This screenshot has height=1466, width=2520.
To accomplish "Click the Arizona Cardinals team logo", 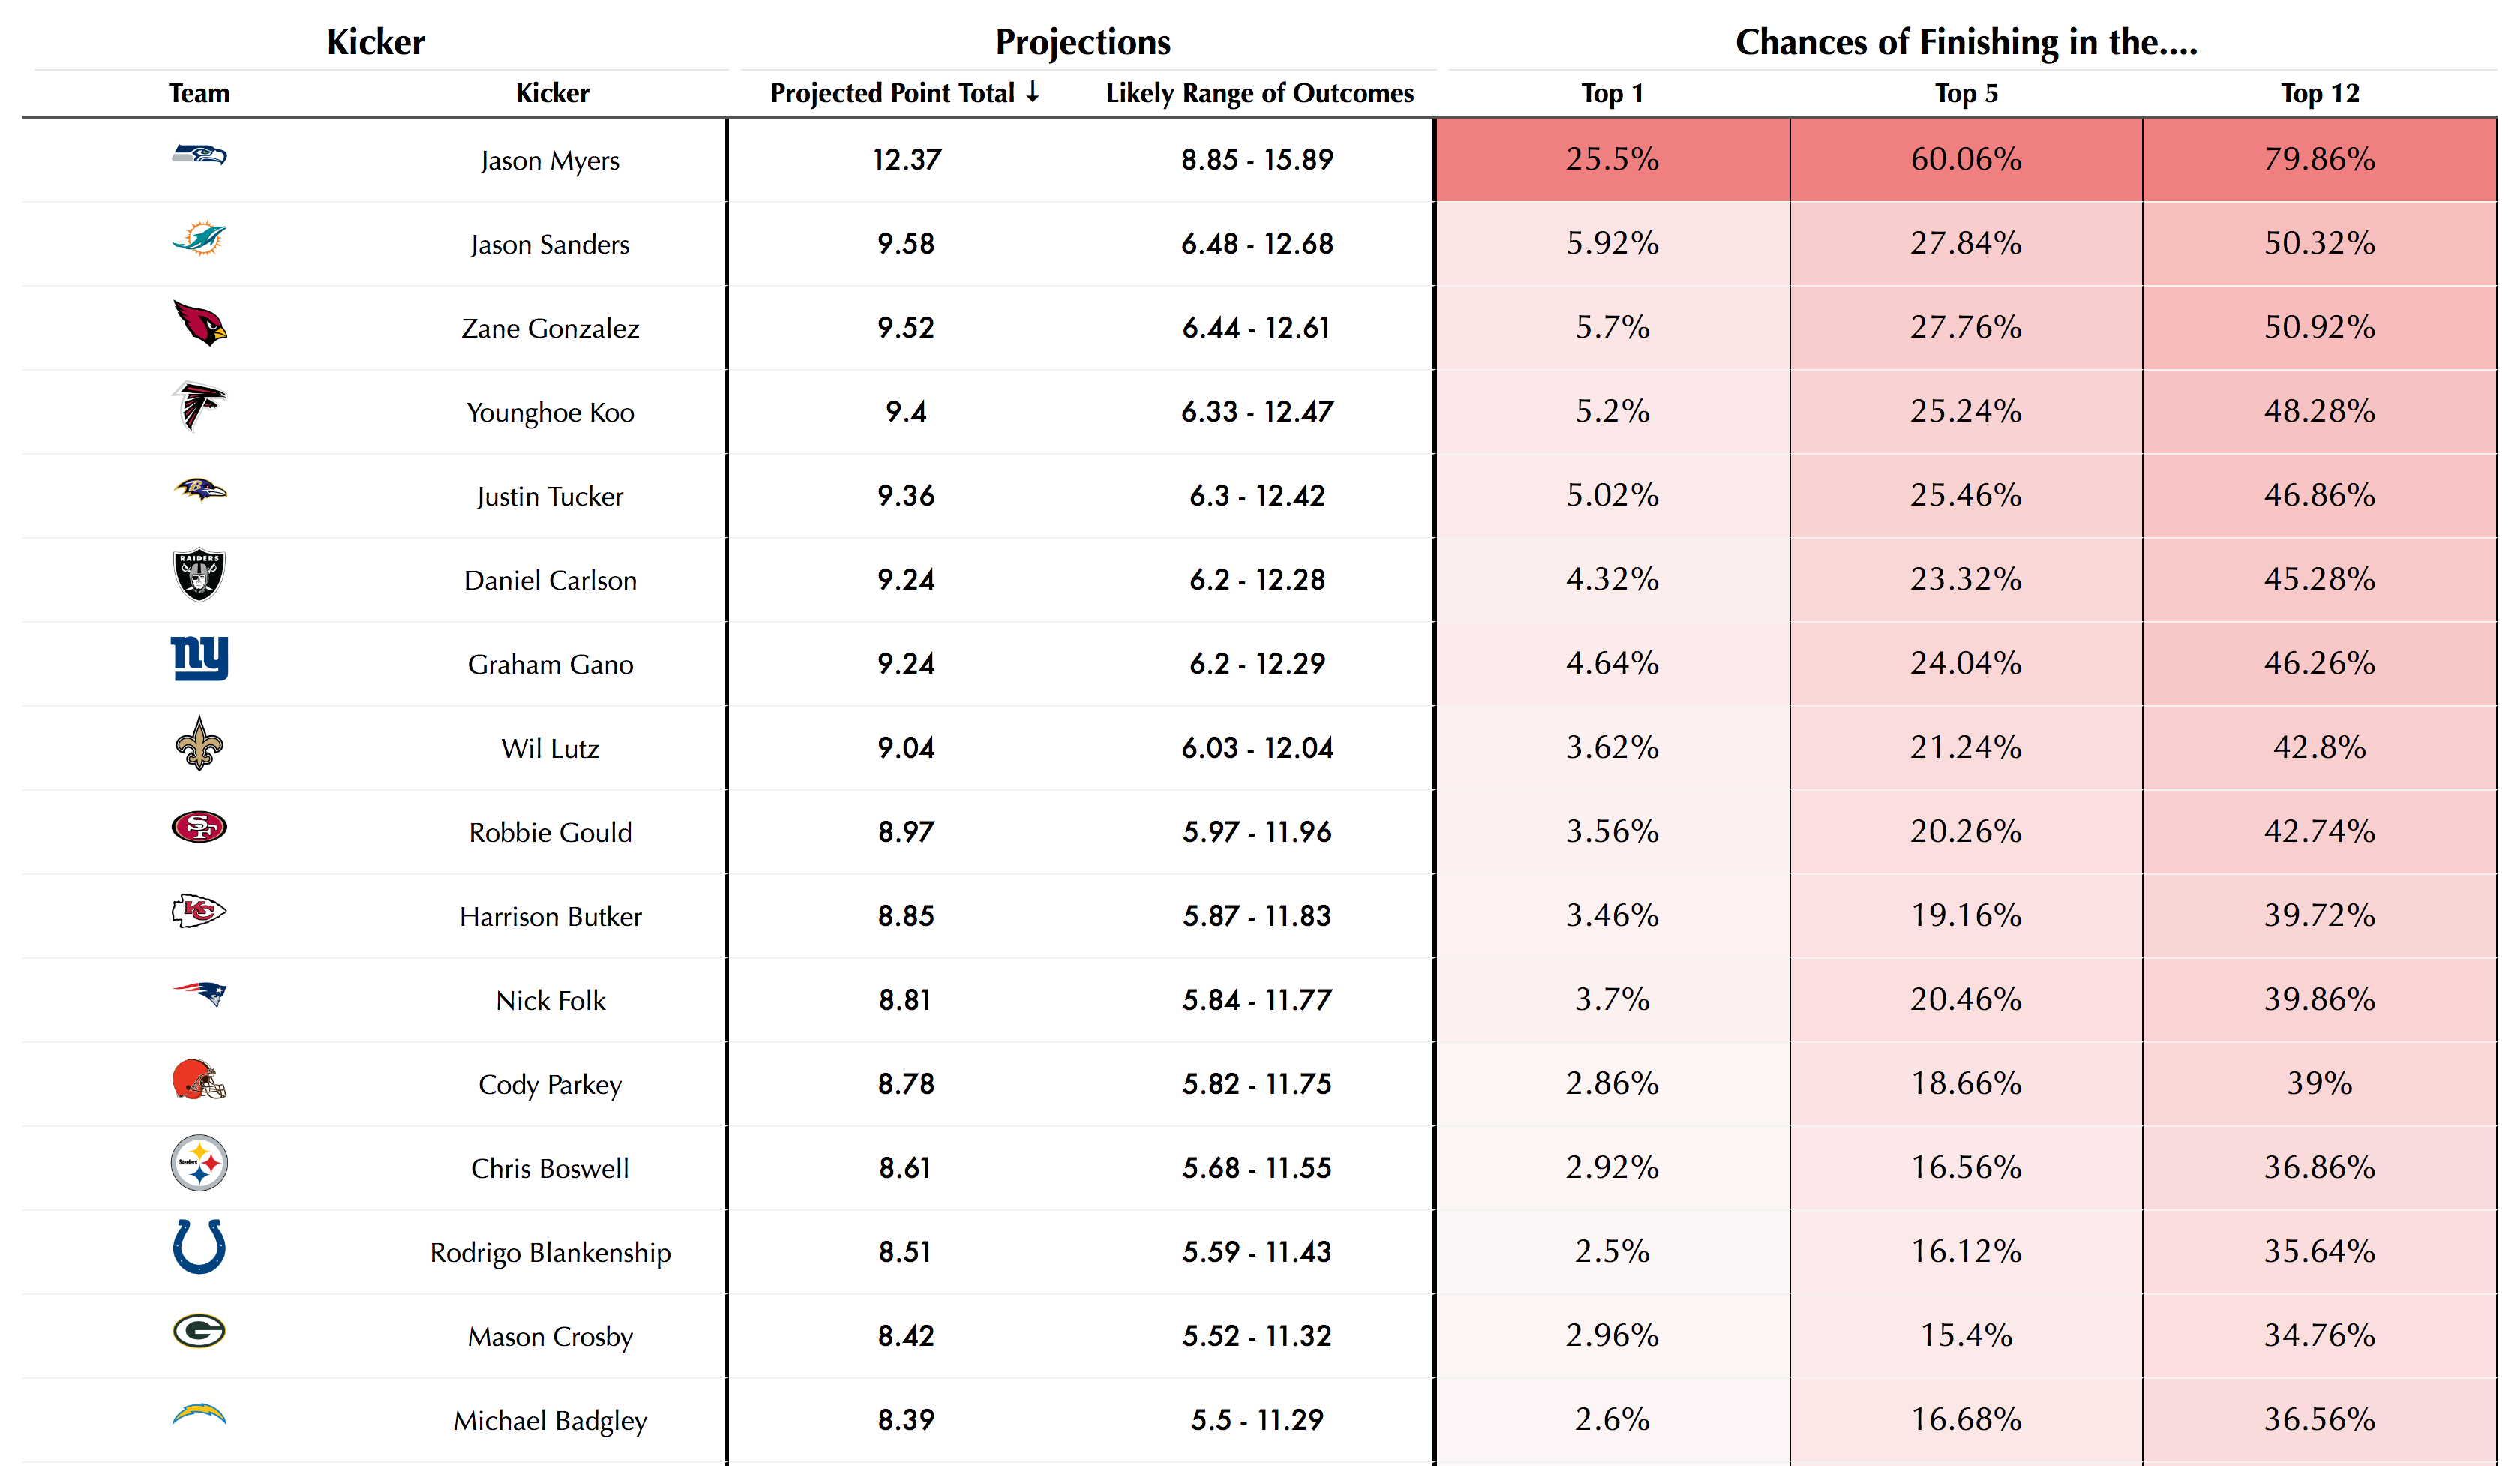I will pyautogui.click(x=199, y=324).
